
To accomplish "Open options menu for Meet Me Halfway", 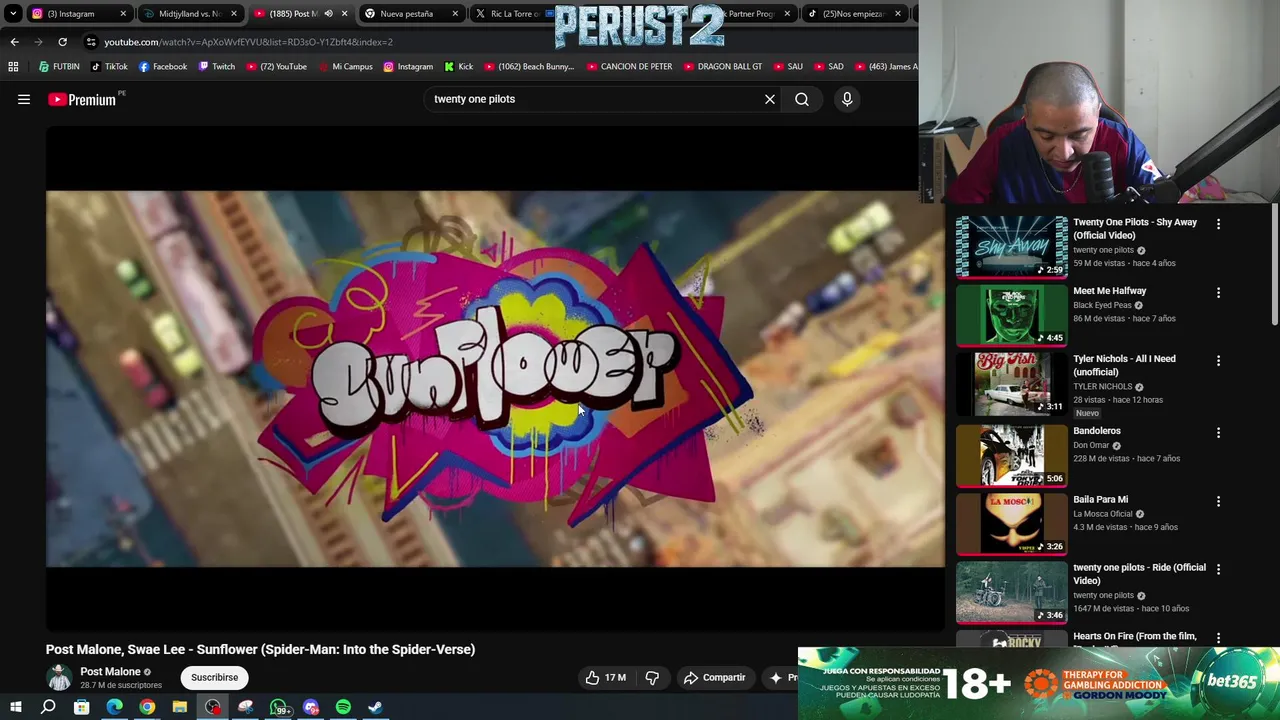I will (1218, 293).
